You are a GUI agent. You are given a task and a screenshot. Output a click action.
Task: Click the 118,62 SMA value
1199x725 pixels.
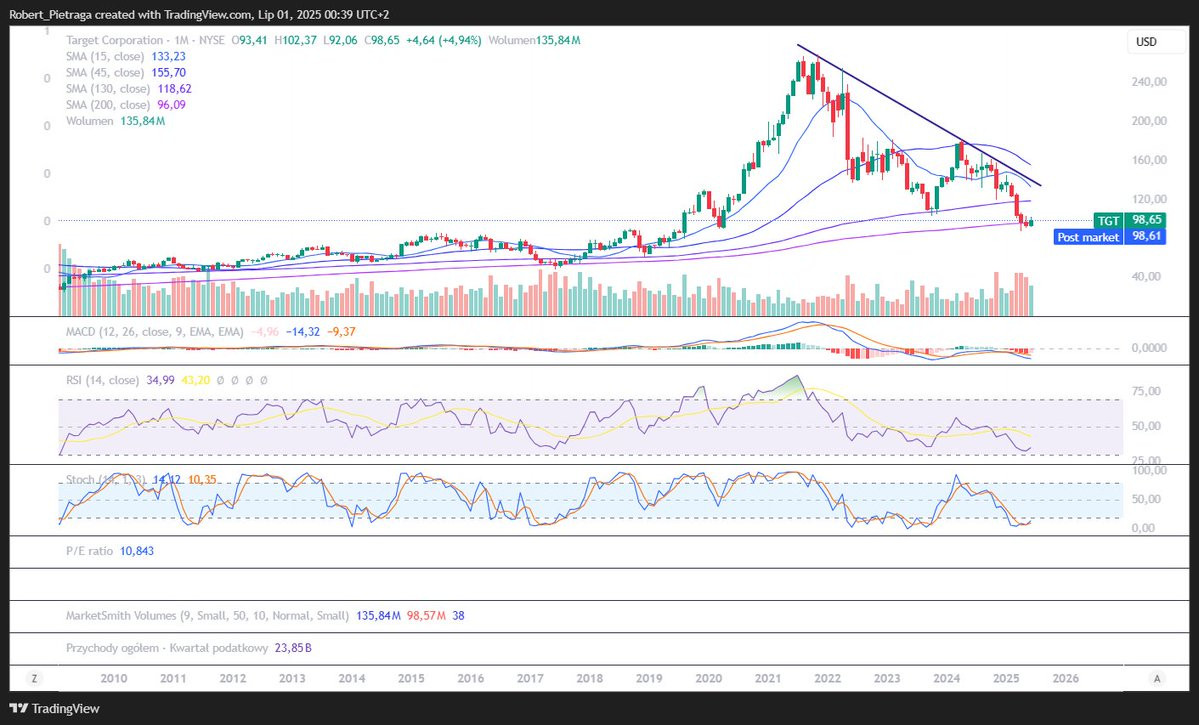(x=174, y=89)
